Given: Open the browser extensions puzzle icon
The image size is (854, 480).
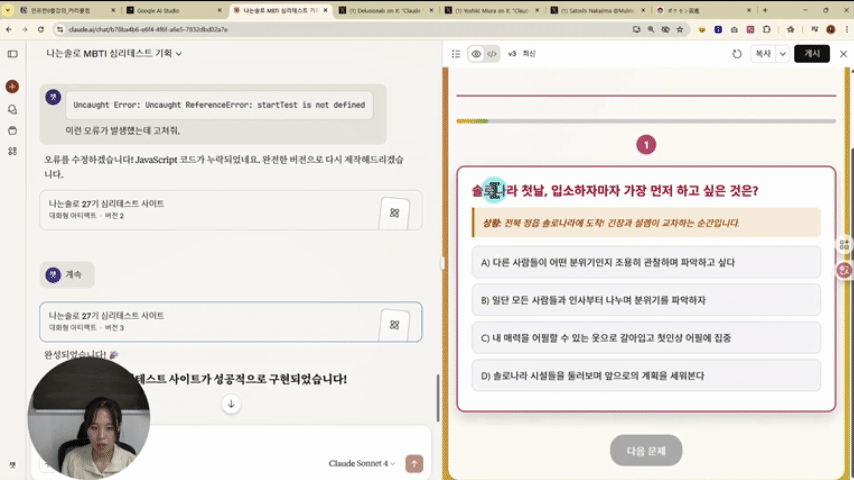Looking at the screenshot, I should 767,29.
